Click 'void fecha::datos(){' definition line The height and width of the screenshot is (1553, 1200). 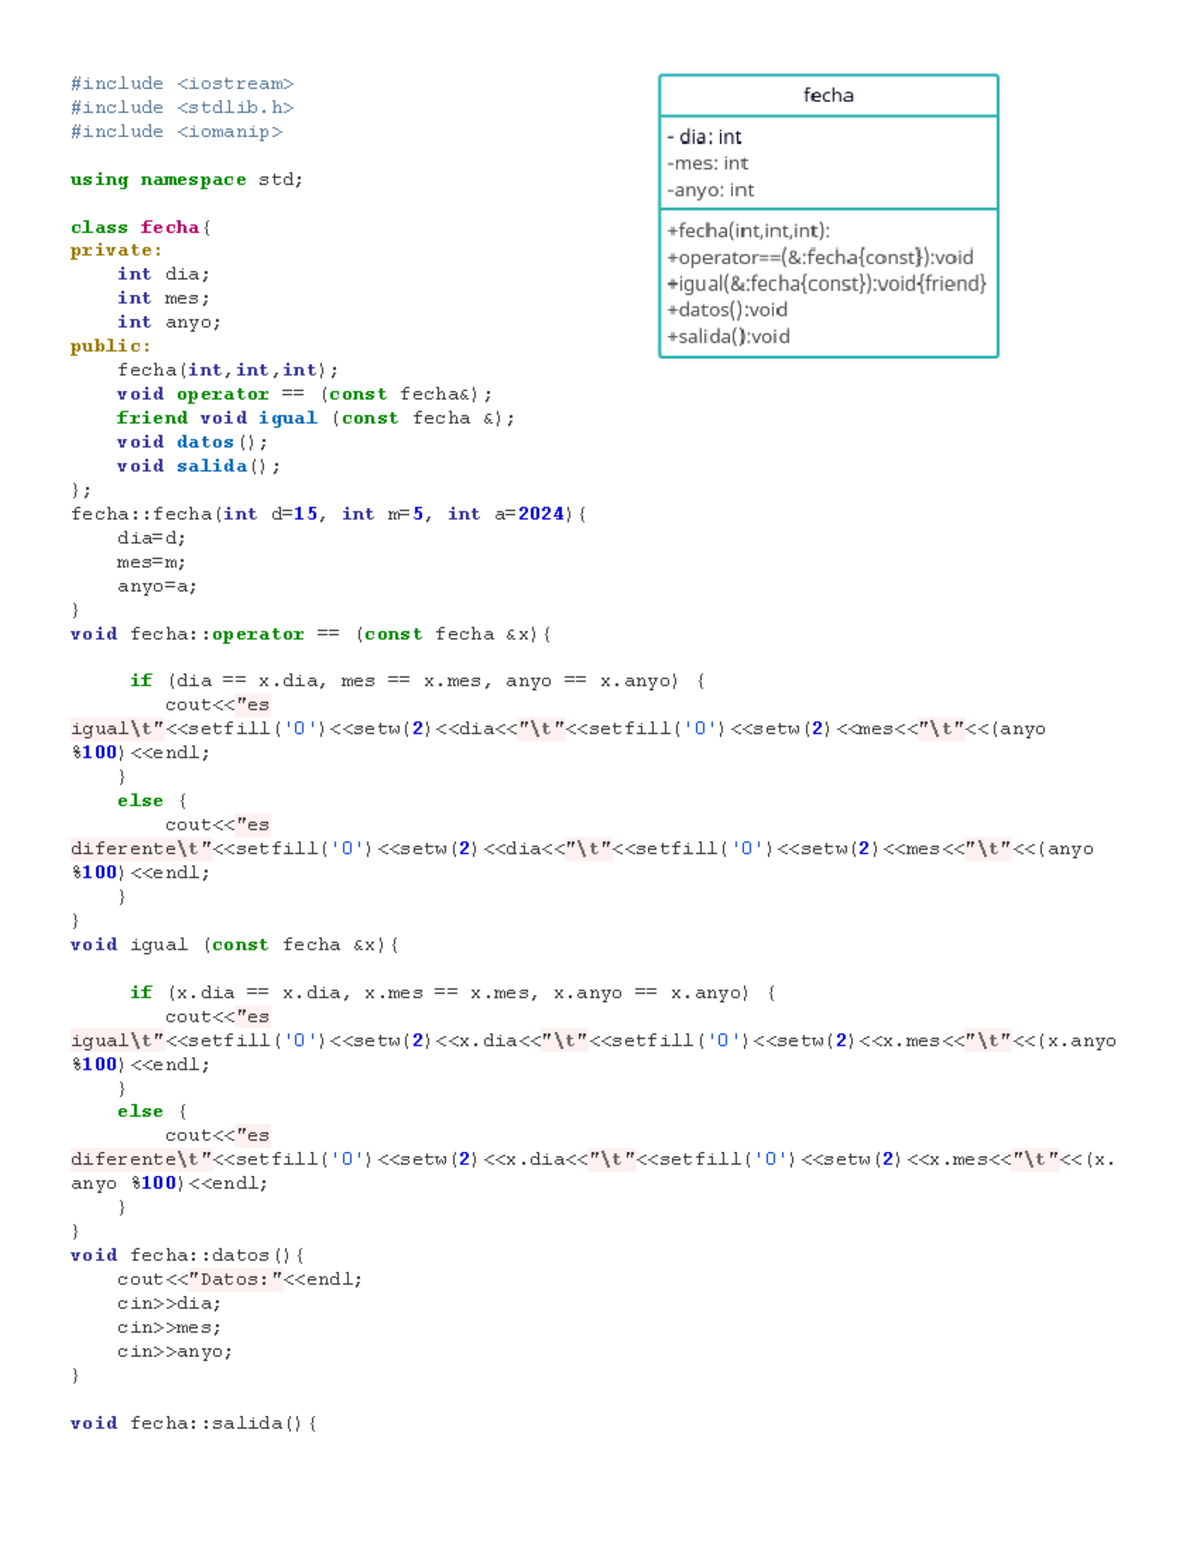pyautogui.click(x=188, y=1256)
